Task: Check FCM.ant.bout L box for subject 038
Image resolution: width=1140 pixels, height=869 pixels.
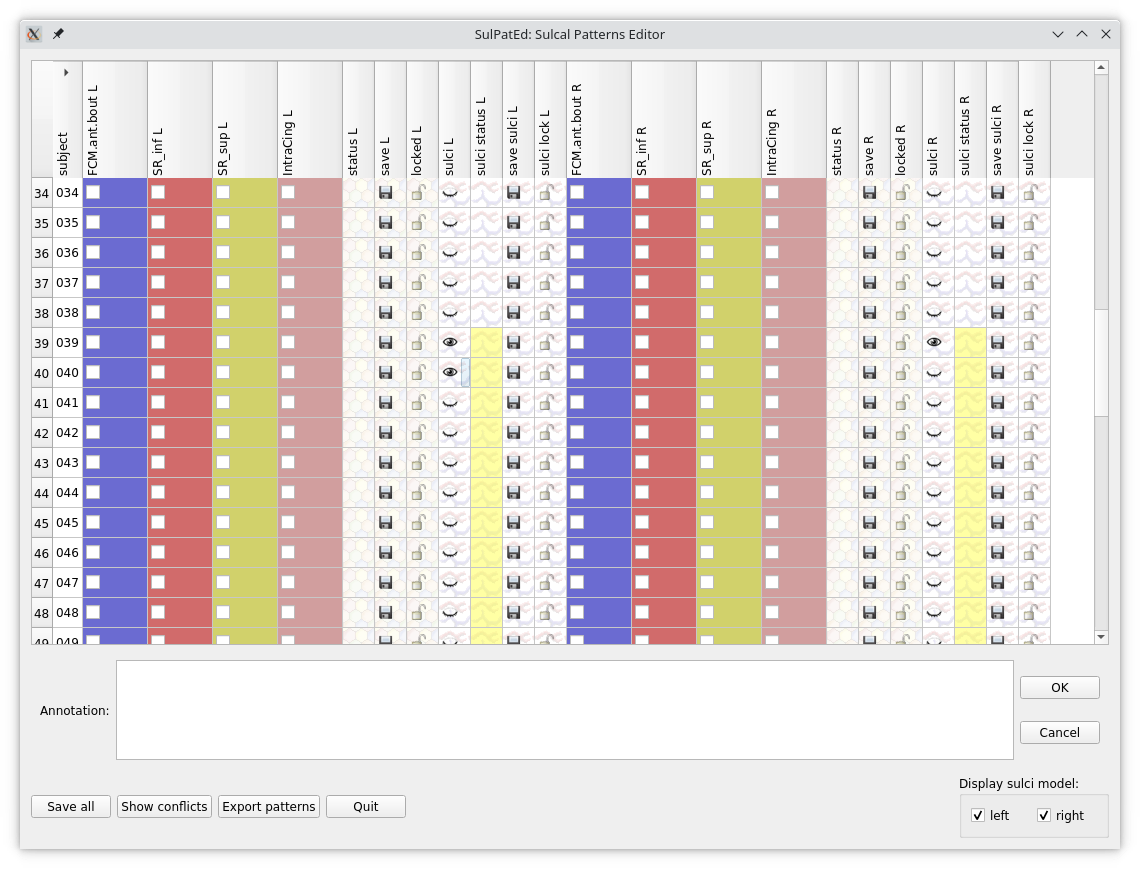Action: [93, 312]
